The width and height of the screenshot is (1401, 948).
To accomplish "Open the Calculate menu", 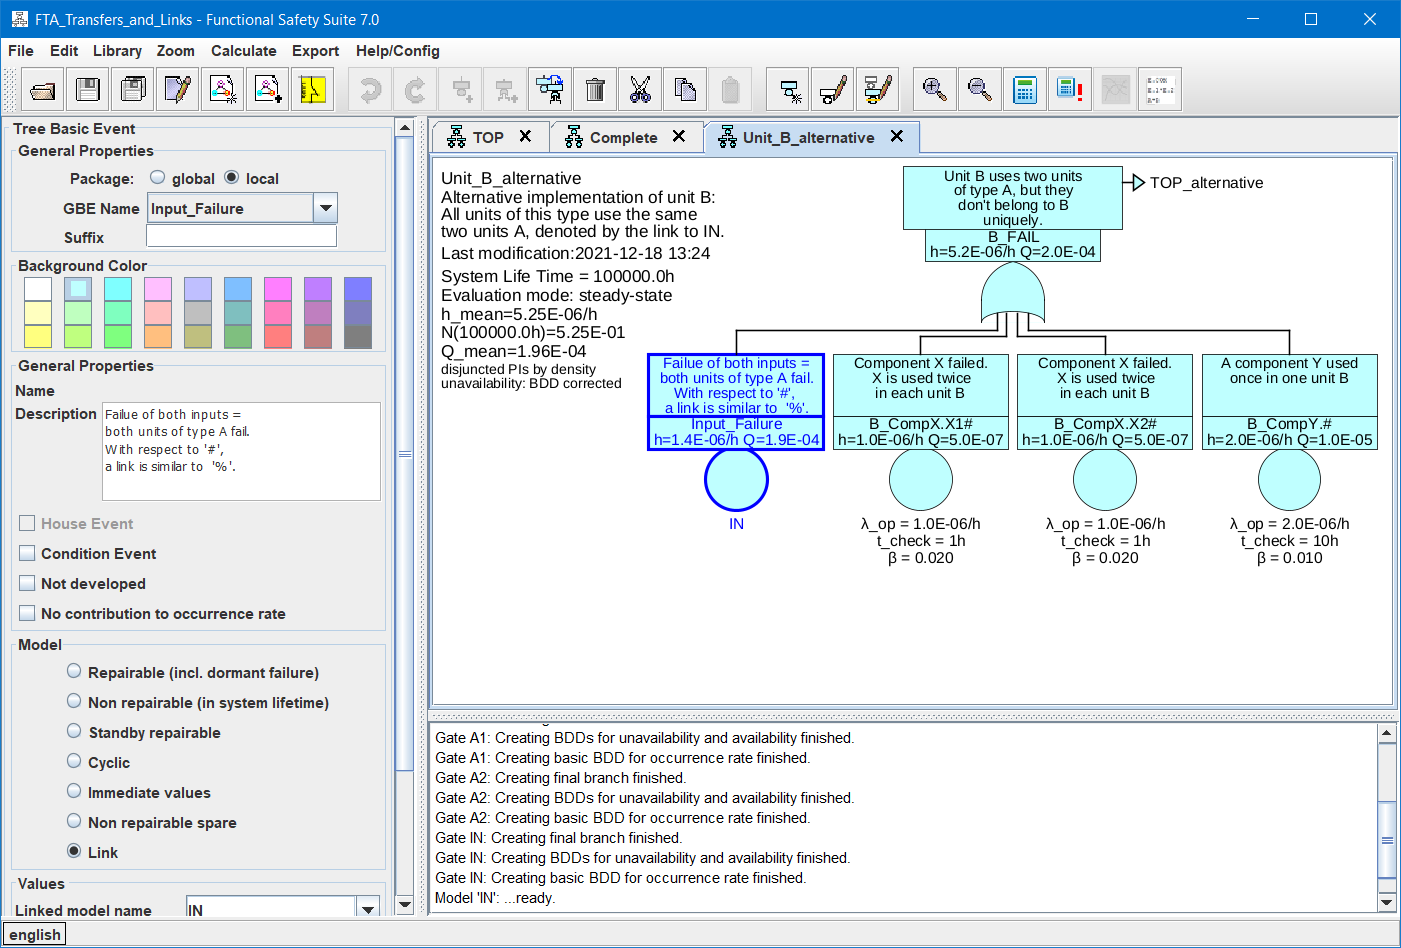I will [243, 51].
